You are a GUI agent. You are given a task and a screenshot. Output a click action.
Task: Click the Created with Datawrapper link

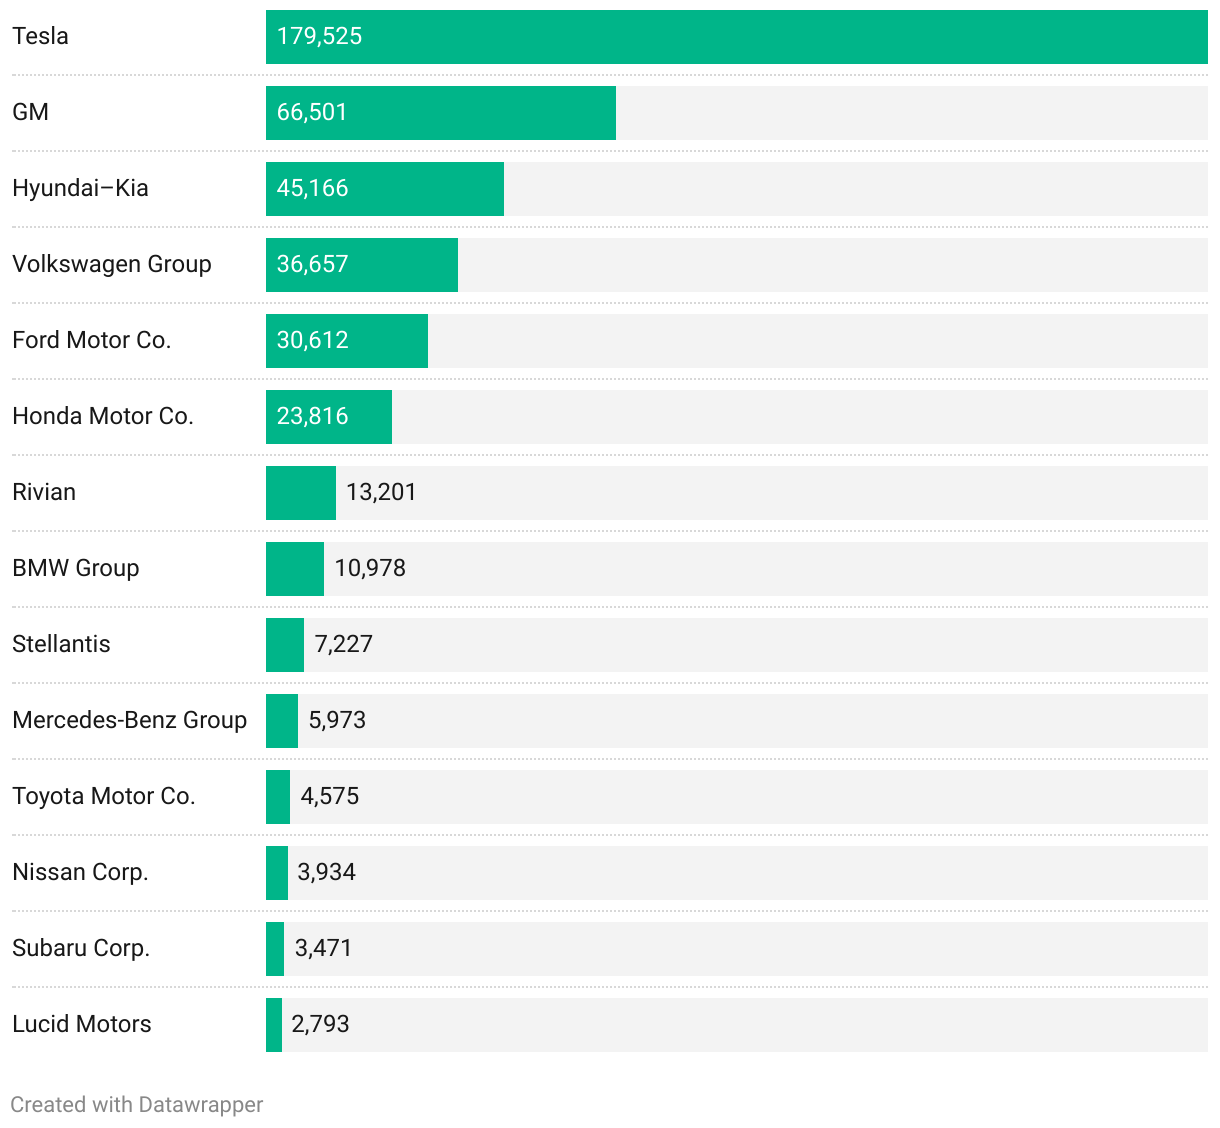pyautogui.click(x=137, y=1105)
